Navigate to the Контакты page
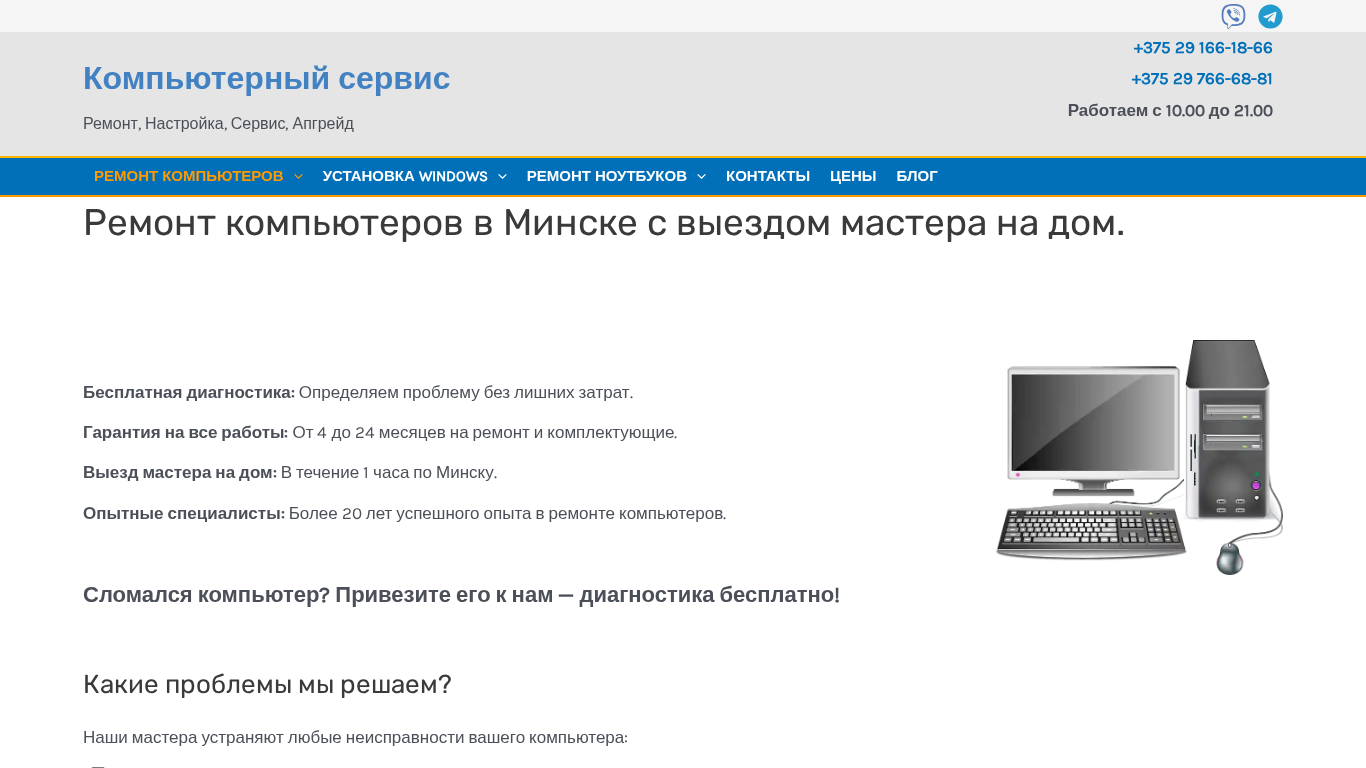This screenshot has width=1366, height=768. pyautogui.click(x=767, y=176)
